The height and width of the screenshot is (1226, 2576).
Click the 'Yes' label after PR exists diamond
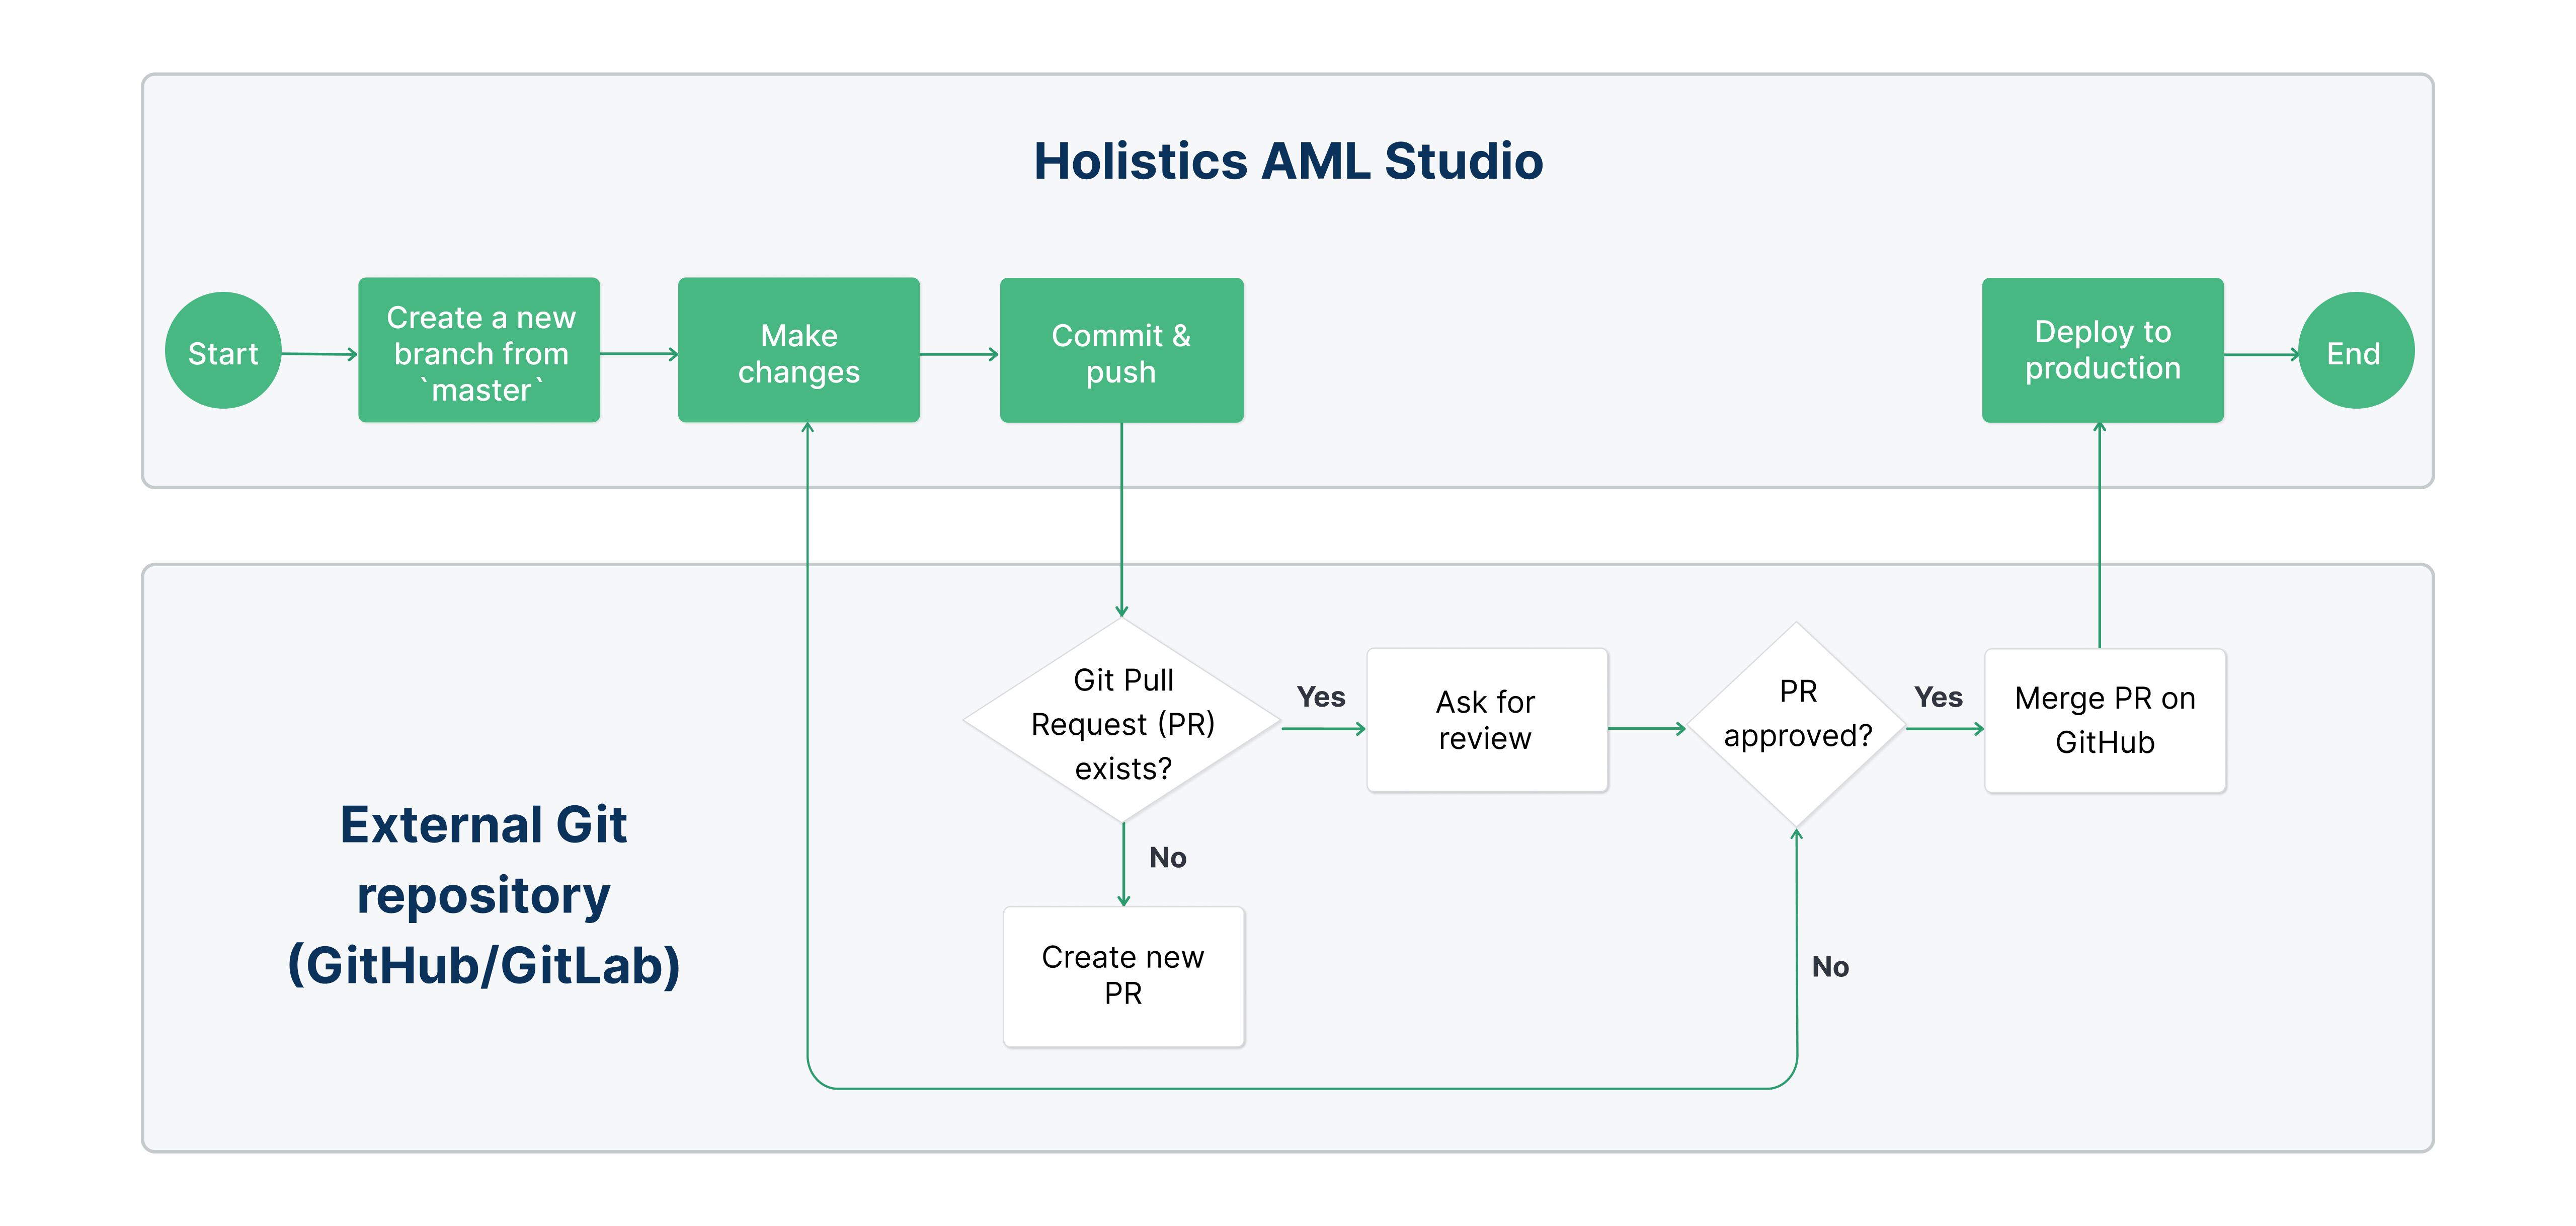pos(1320,697)
